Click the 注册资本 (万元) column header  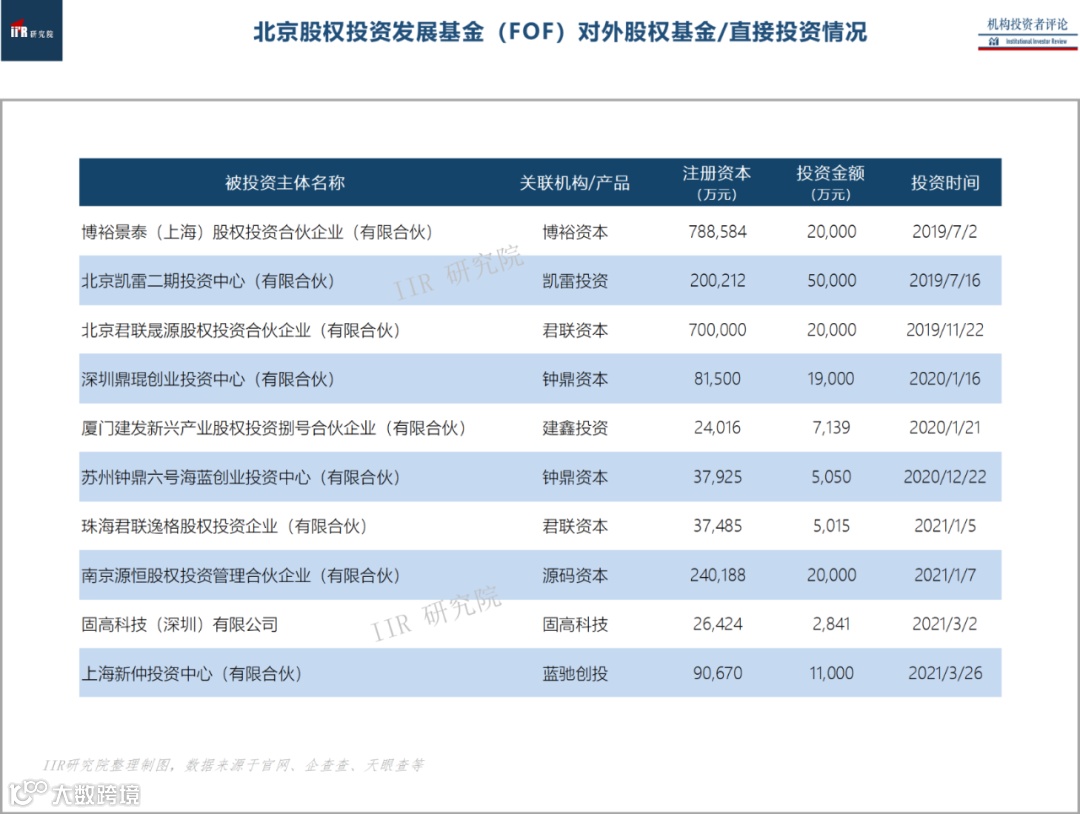(x=717, y=182)
